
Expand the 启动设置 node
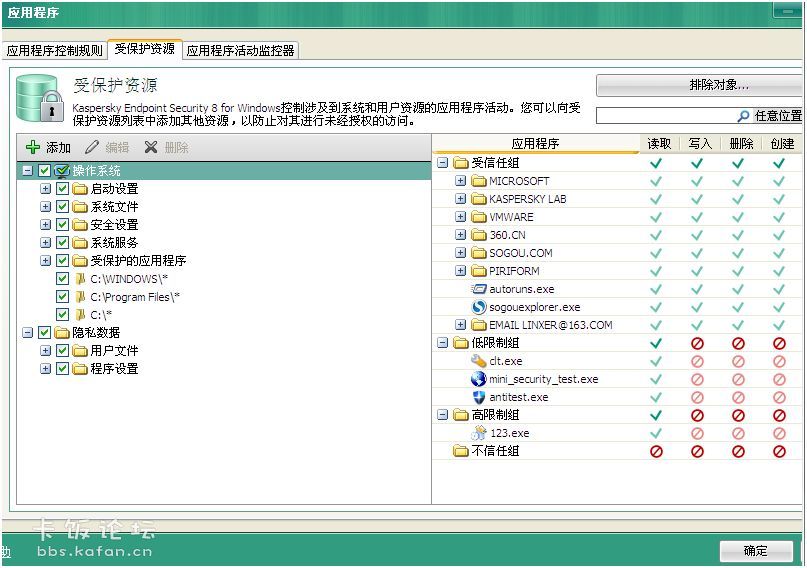[x=46, y=189]
